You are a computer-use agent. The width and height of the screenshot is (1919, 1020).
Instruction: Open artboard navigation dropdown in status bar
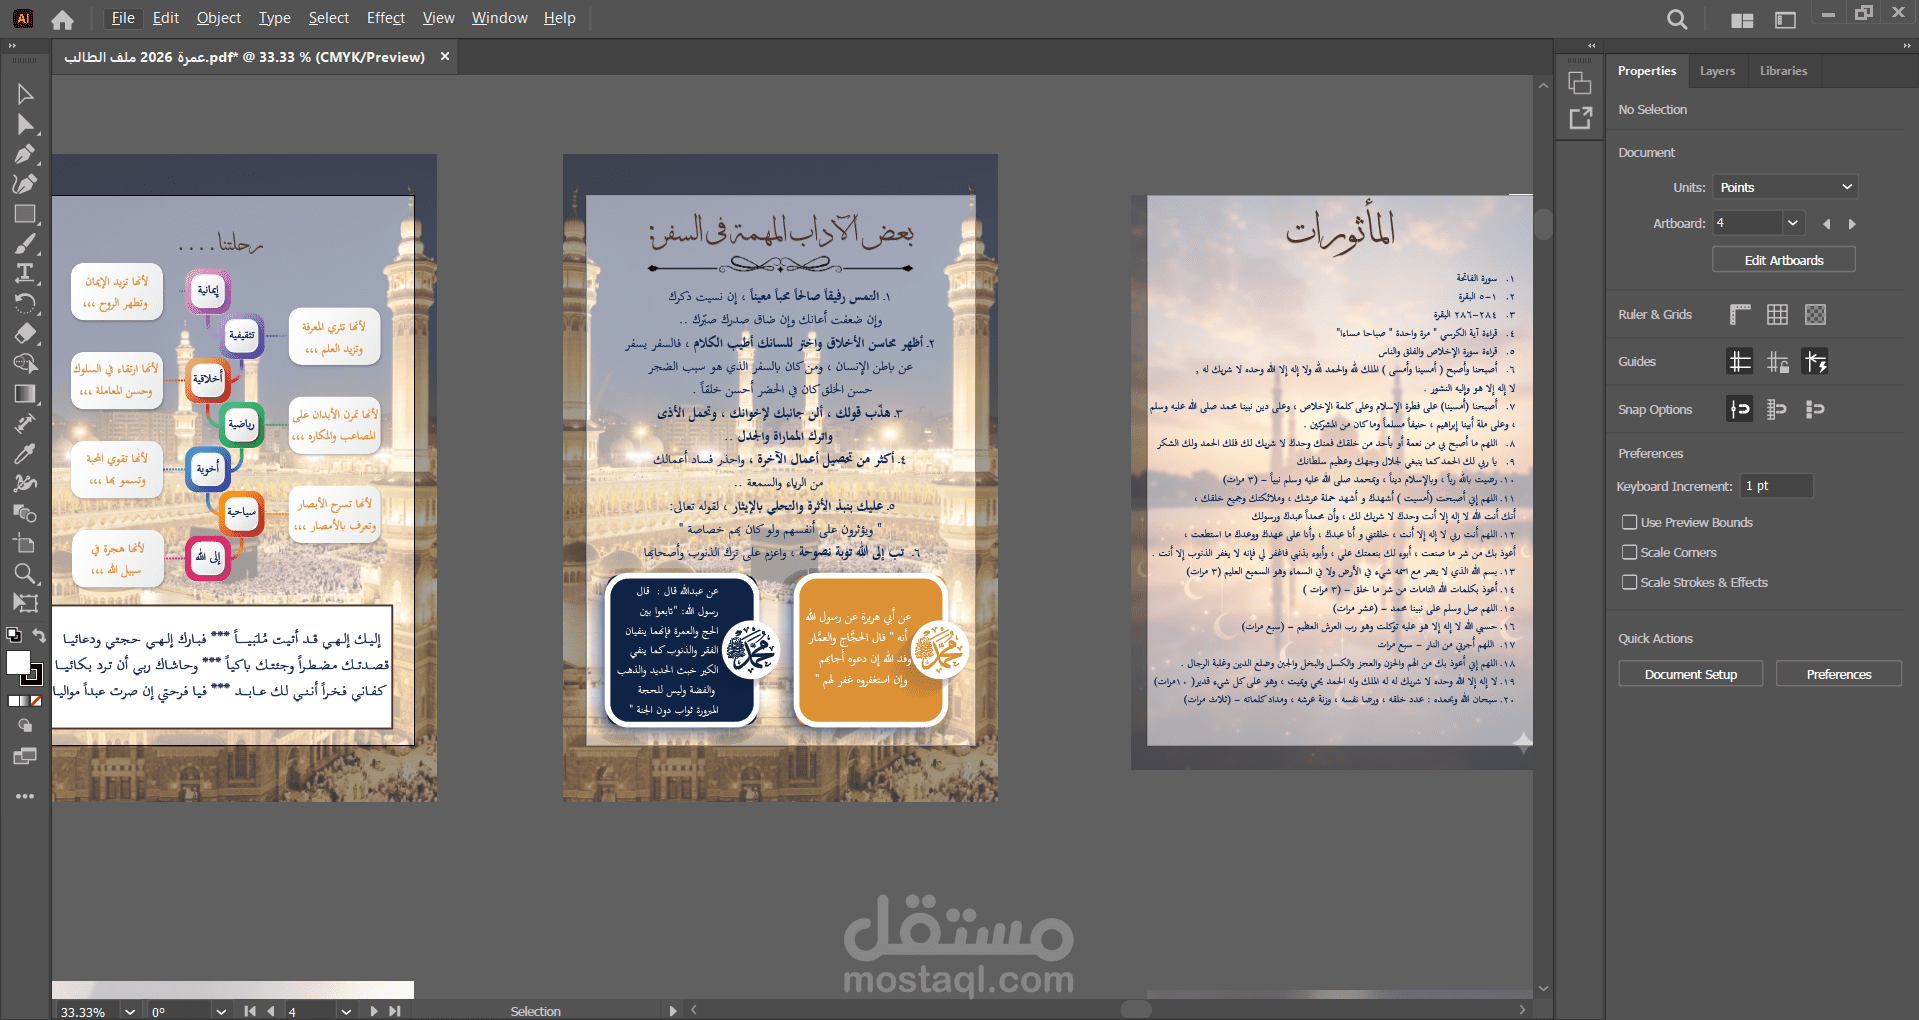[x=346, y=1011]
